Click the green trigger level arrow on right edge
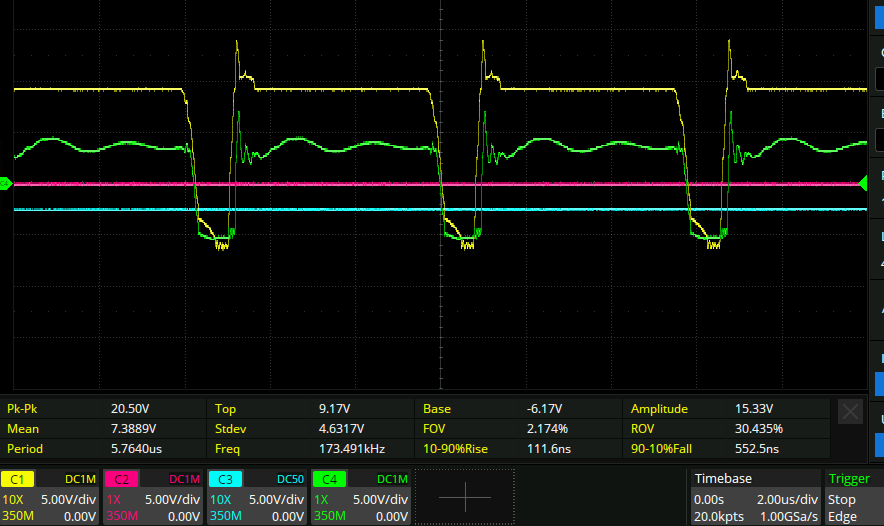 864,183
